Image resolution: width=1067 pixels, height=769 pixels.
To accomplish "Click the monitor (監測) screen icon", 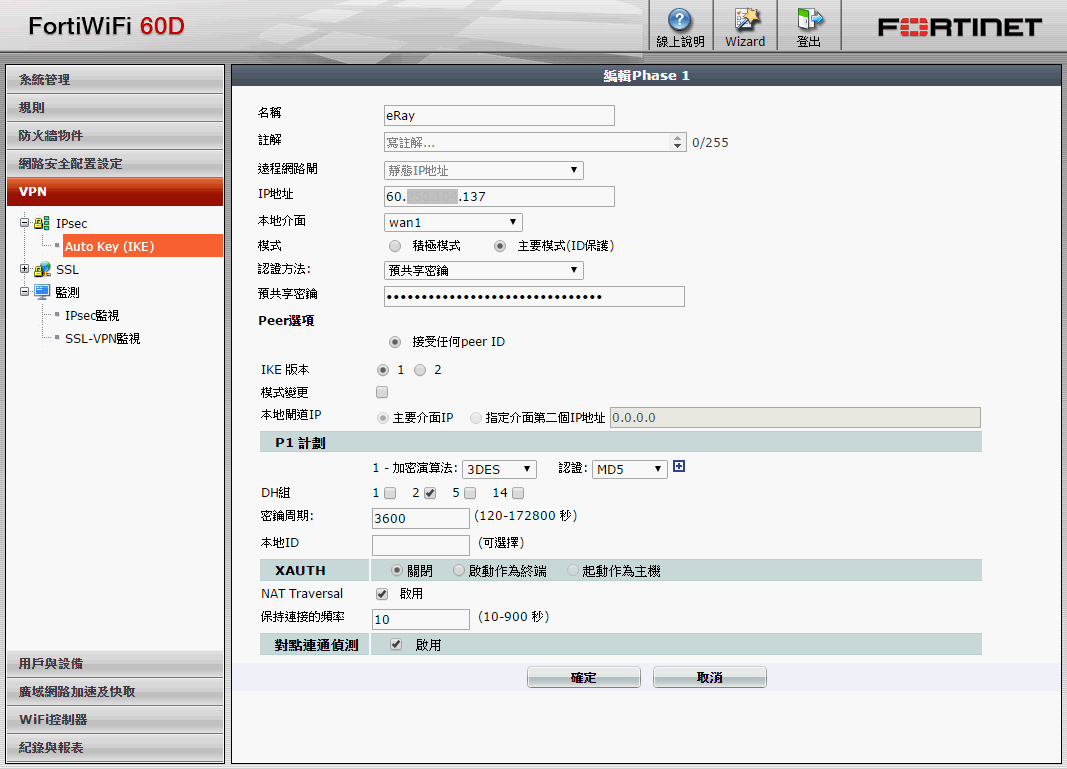I will pyautogui.click(x=42, y=292).
